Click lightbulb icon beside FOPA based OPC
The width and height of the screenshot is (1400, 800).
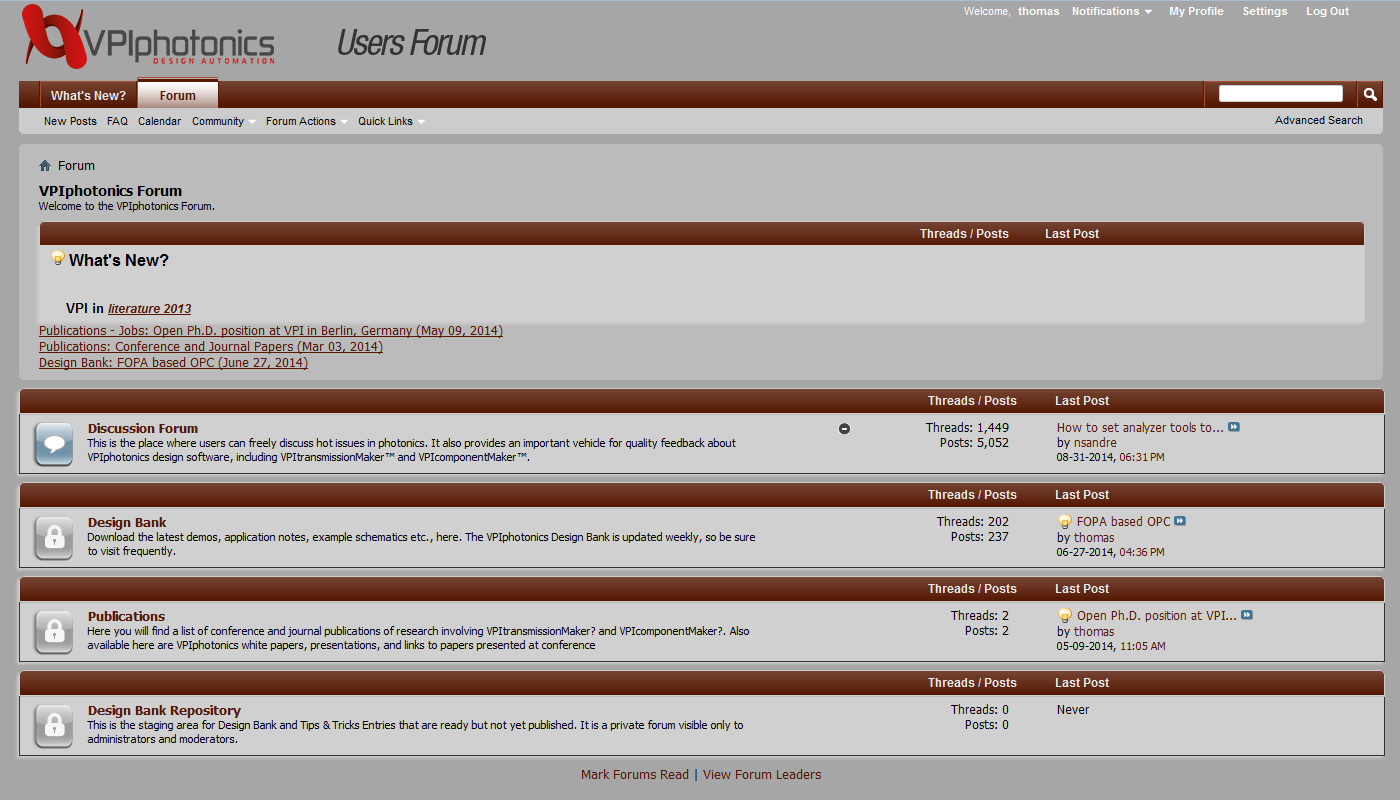[1065, 521]
